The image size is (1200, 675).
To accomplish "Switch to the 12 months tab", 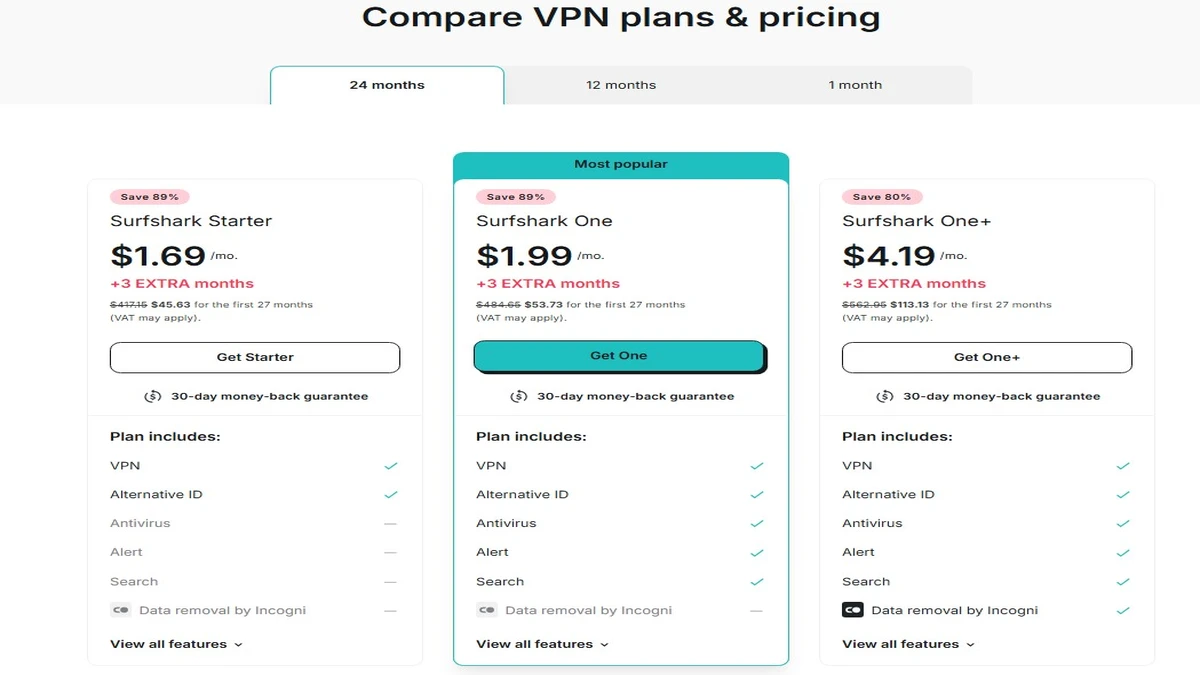I will pyautogui.click(x=621, y=85).
